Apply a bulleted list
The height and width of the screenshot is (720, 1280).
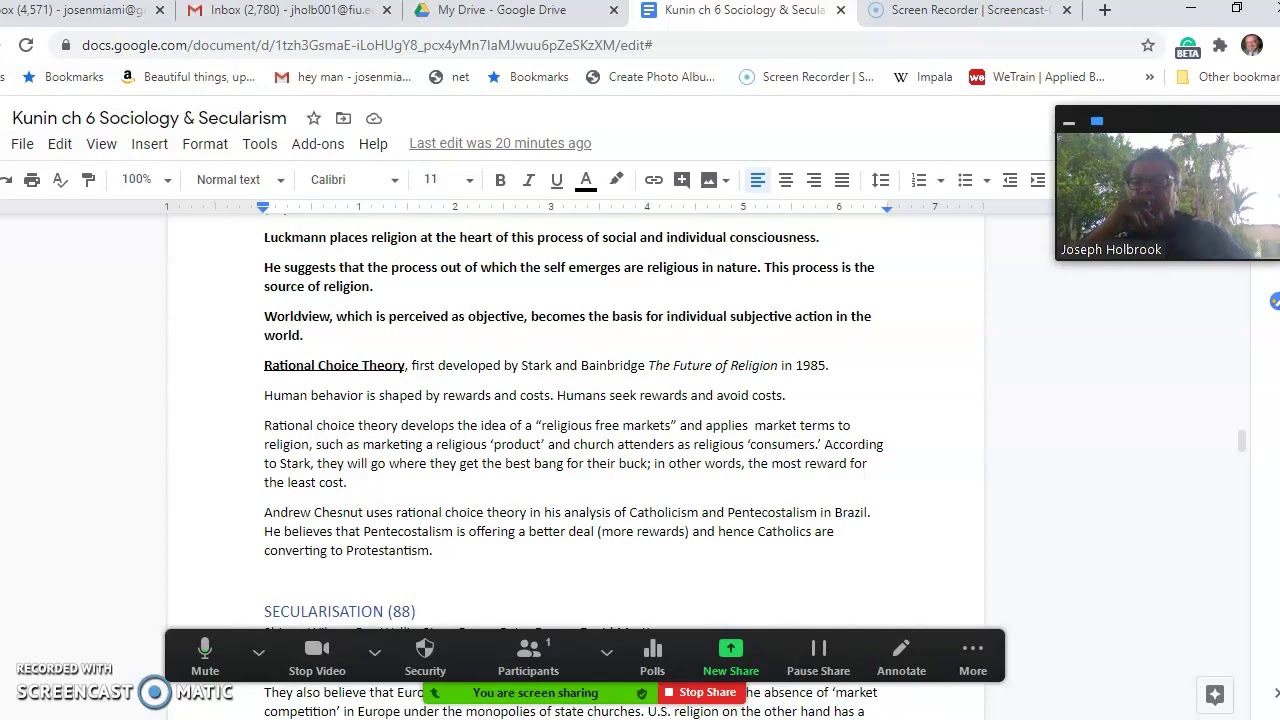point(965,180)
